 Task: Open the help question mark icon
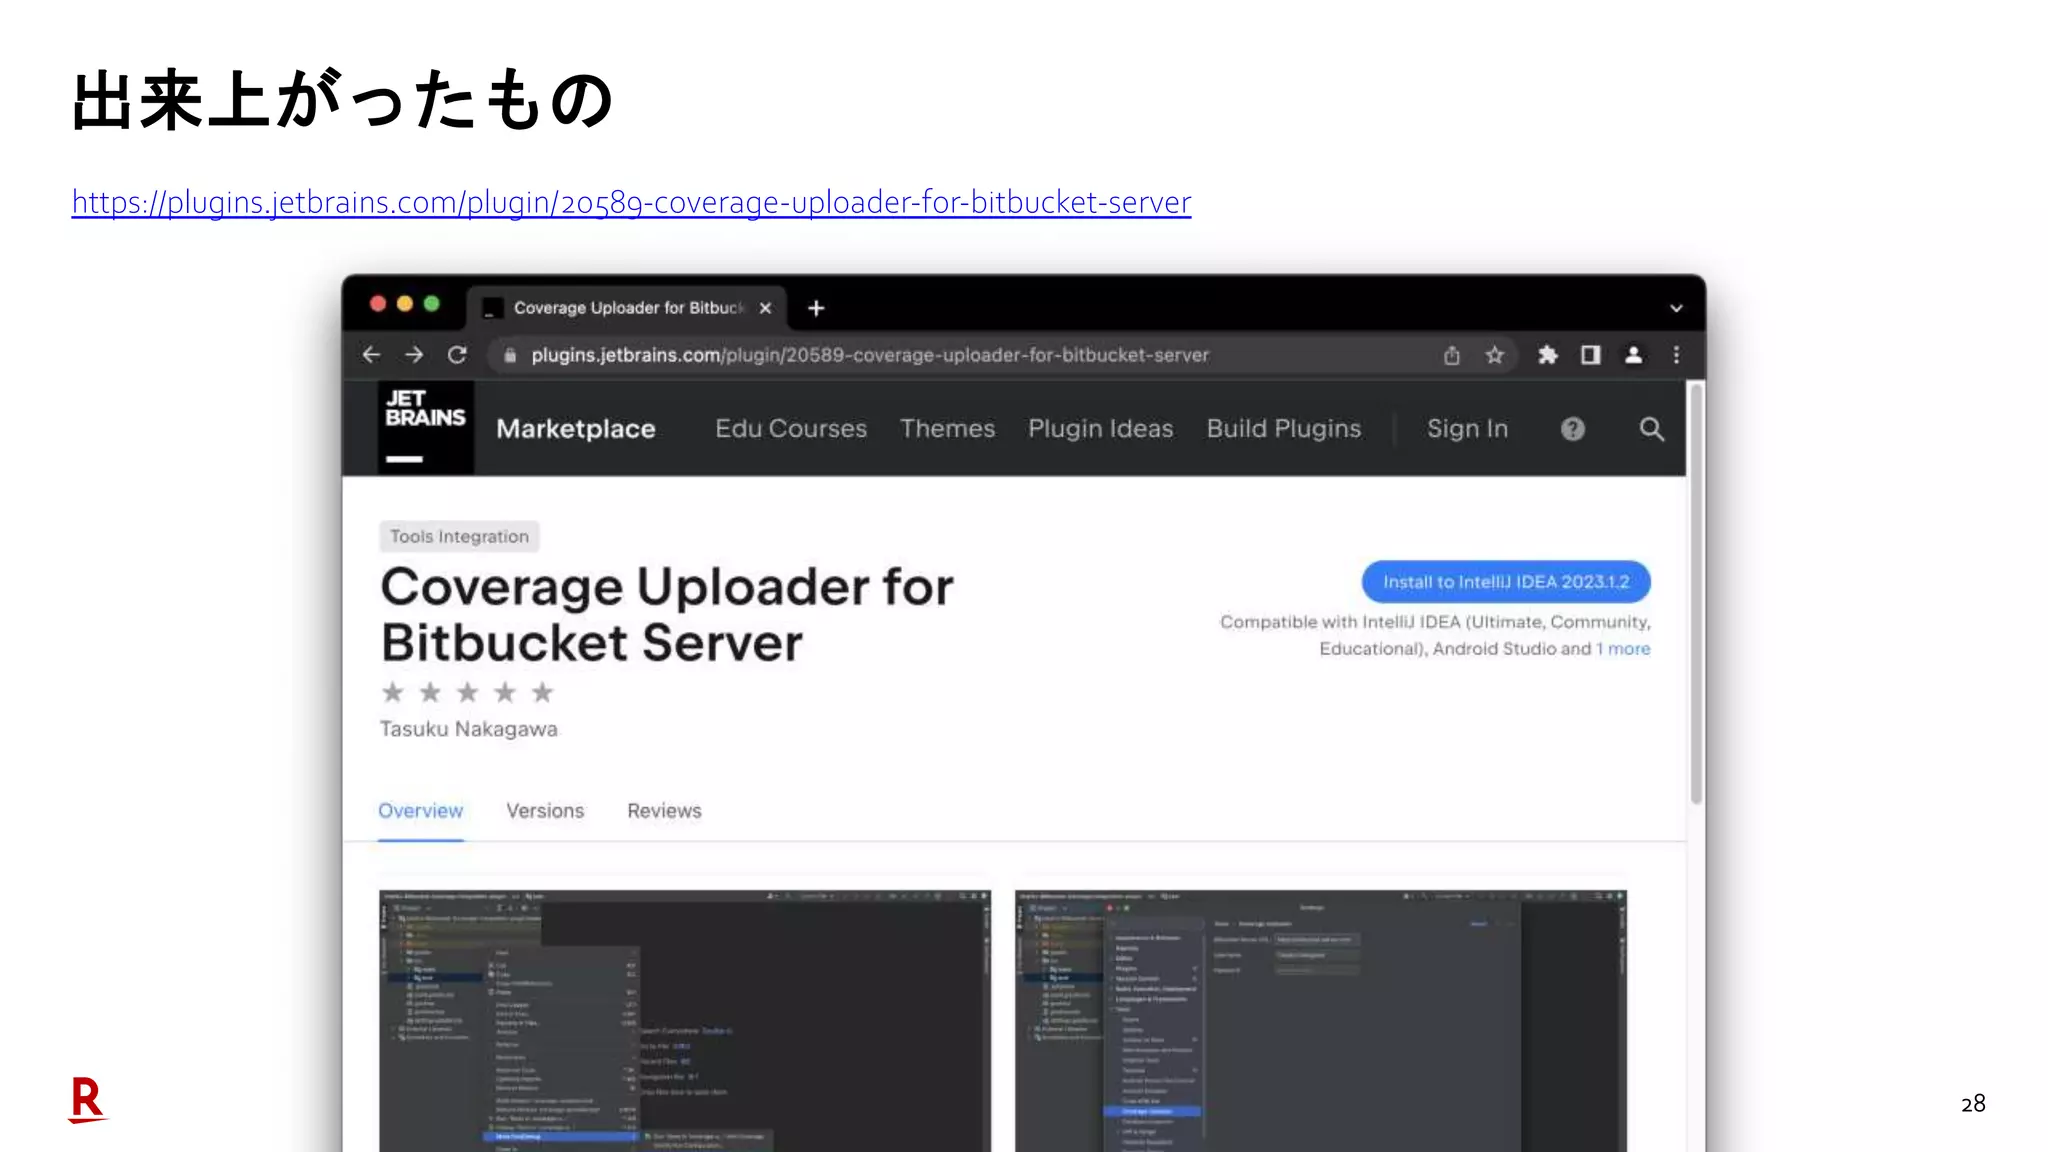click(x=1573, y=429)
